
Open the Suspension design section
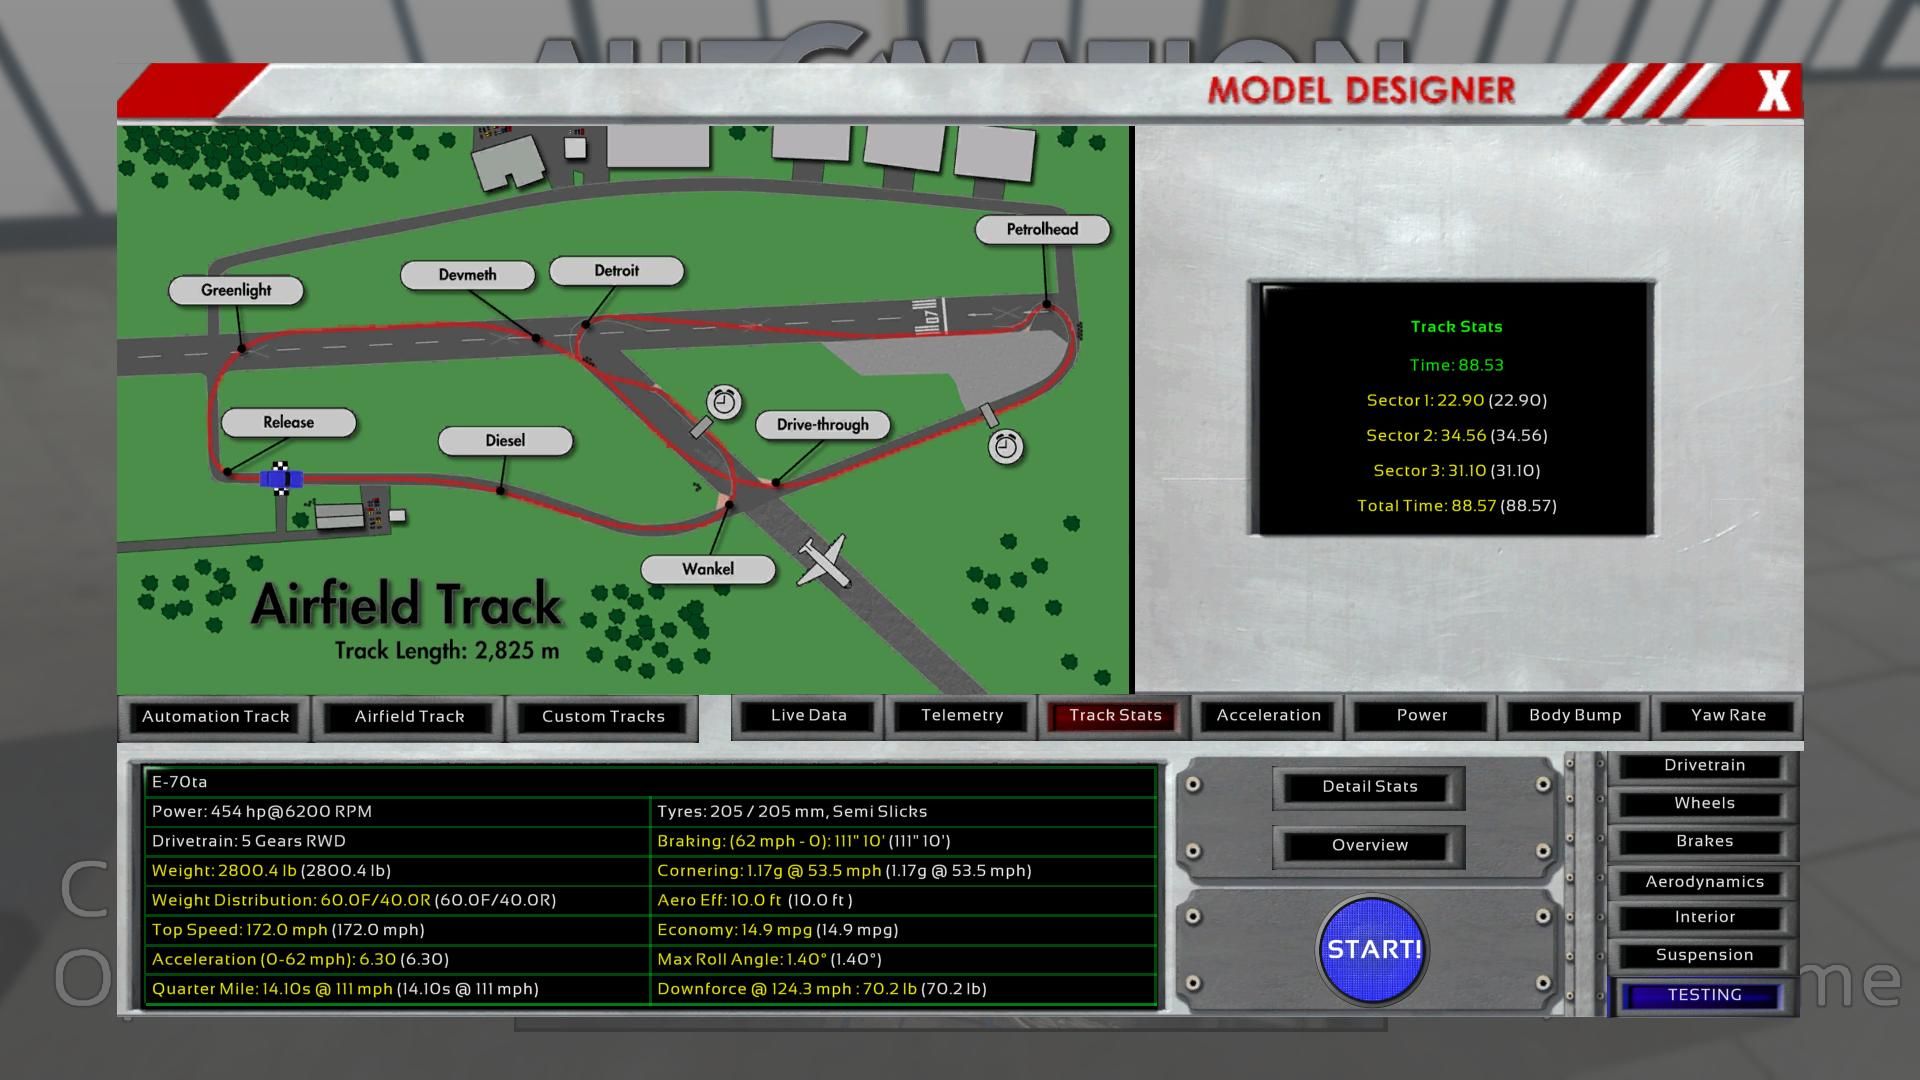pos(1703,956)
